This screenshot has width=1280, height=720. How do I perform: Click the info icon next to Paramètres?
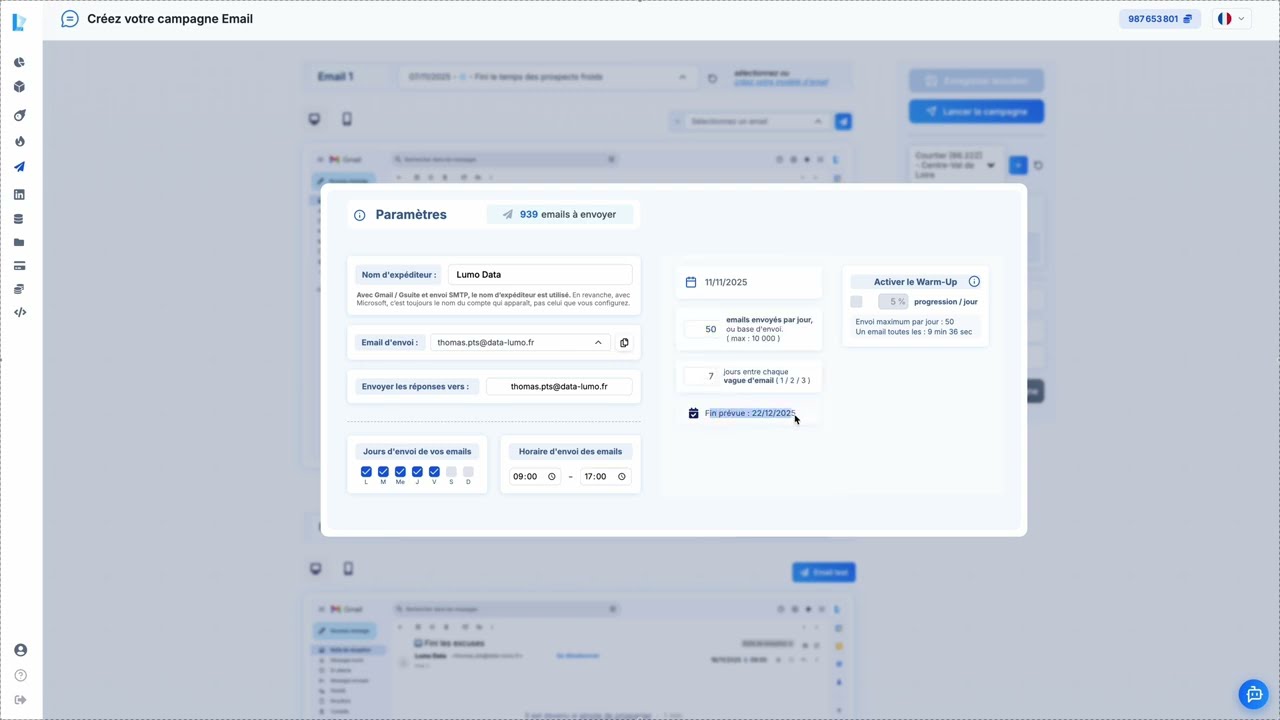tap(360, 215)
